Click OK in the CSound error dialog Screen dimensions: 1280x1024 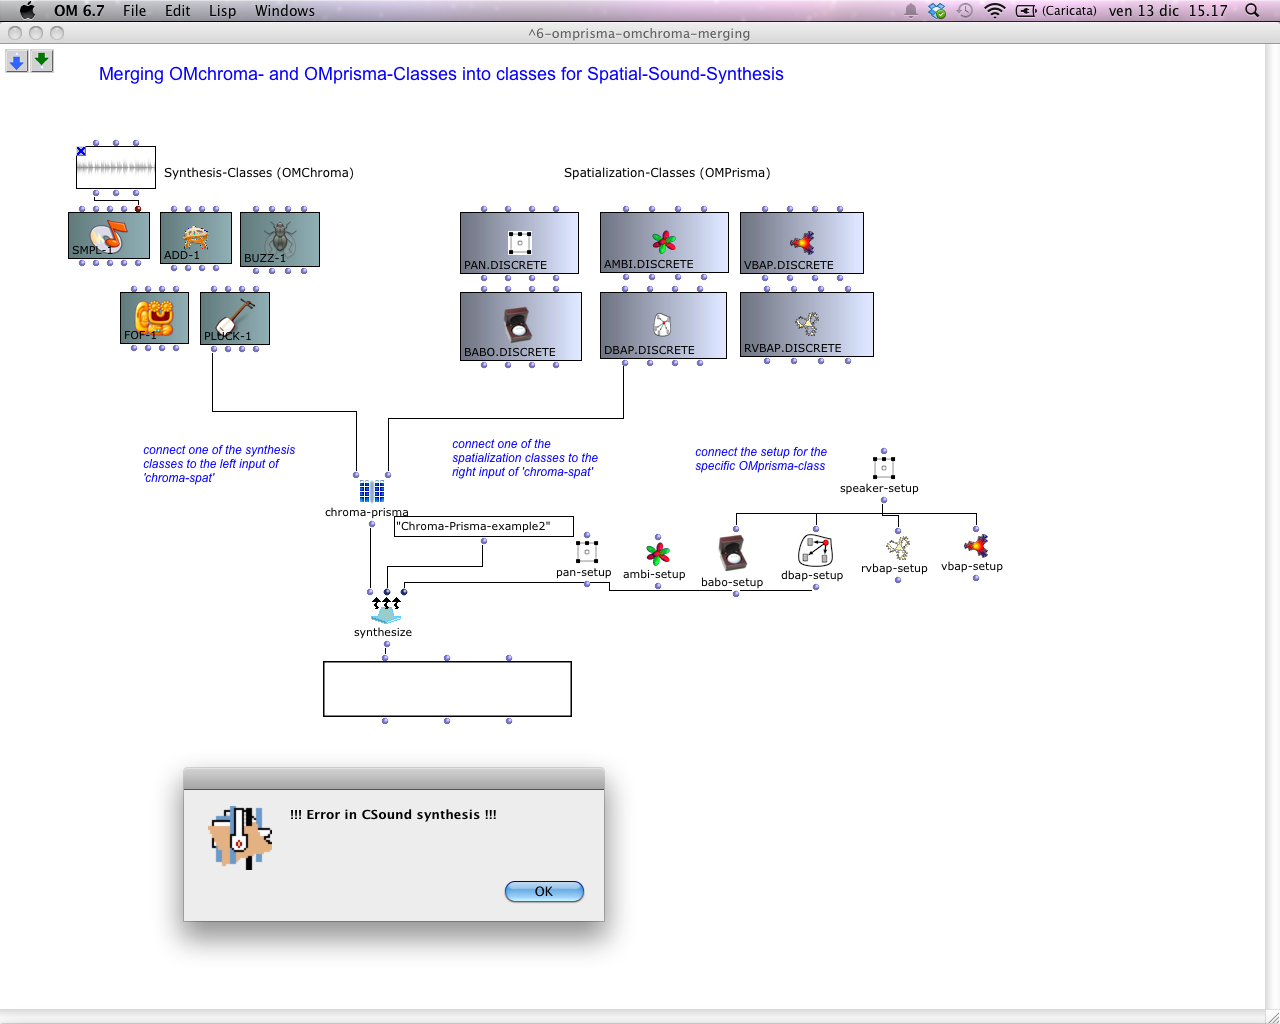(x=544, y=891)
